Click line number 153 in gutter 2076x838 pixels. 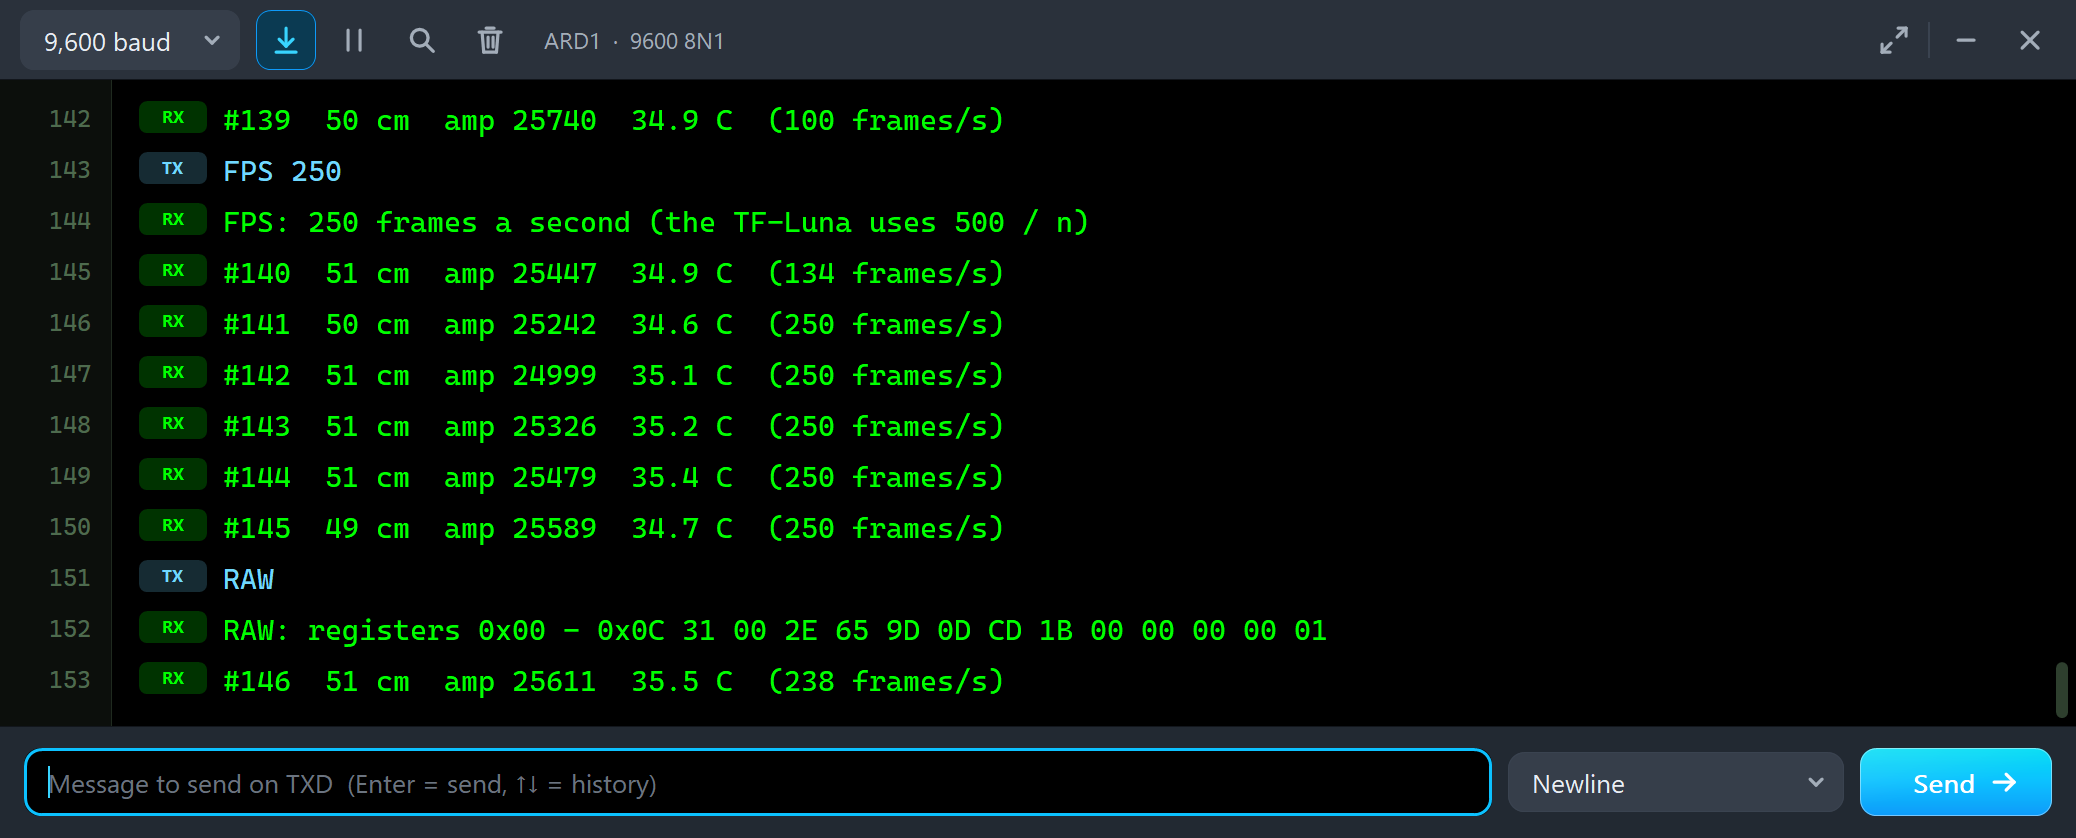click(70, 680)
